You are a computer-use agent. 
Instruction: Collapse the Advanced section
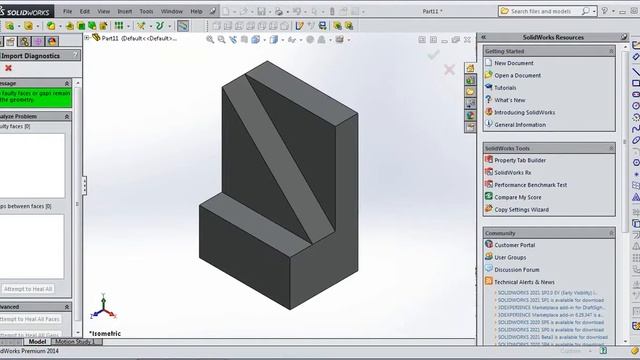coord(67,307)
